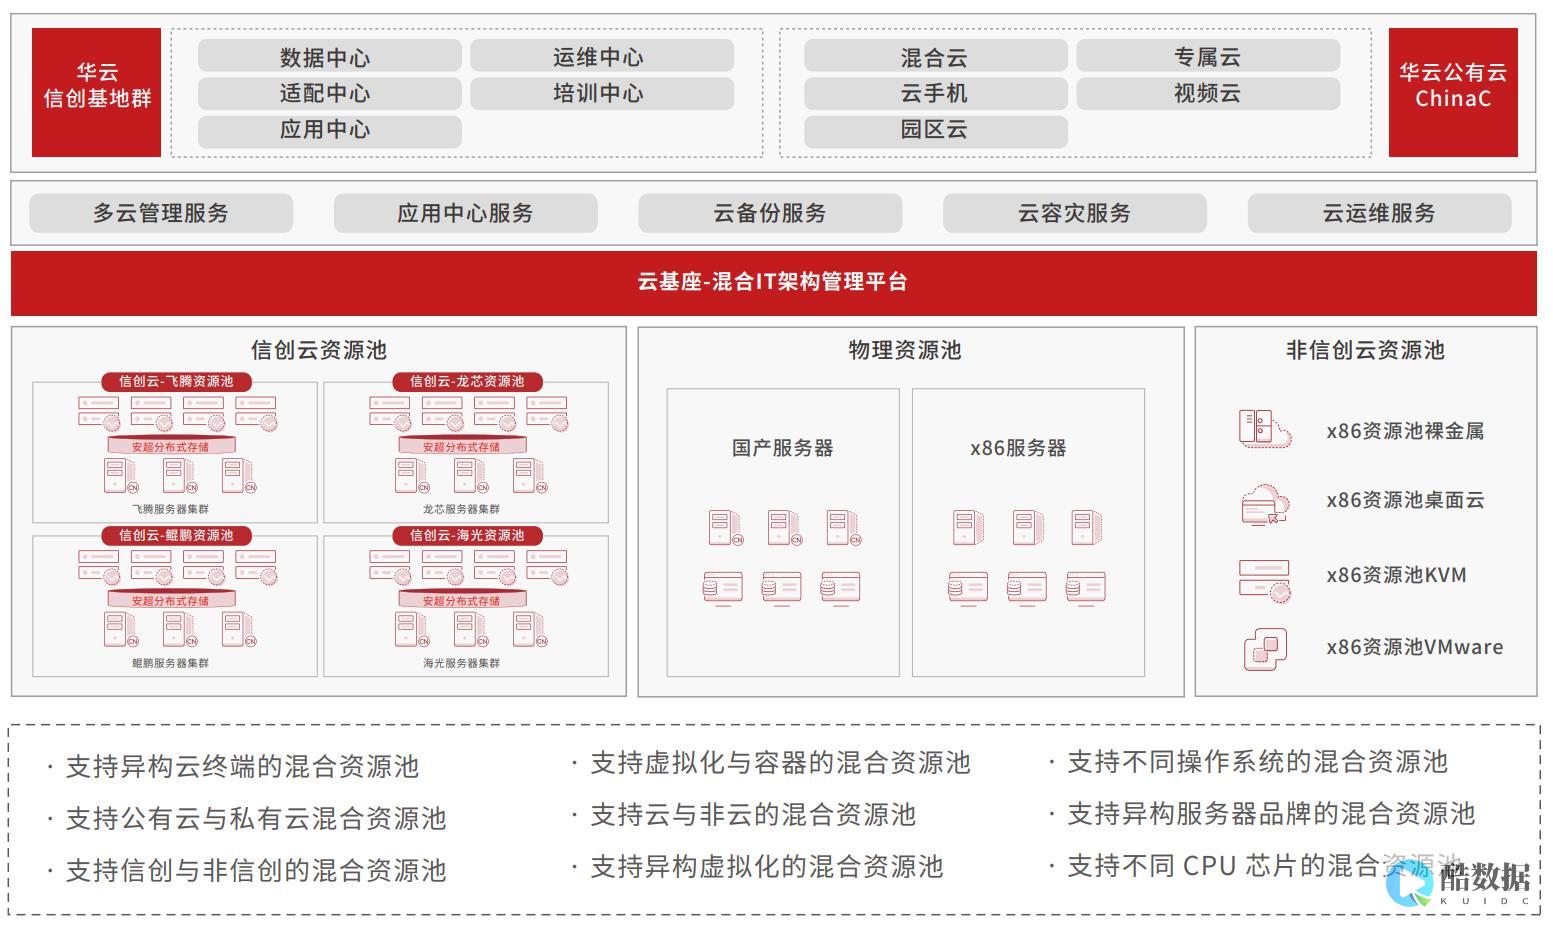Click the 云基座-混合IT架构管理平台 red banner

pyautogui.click(x=773, y=283)
